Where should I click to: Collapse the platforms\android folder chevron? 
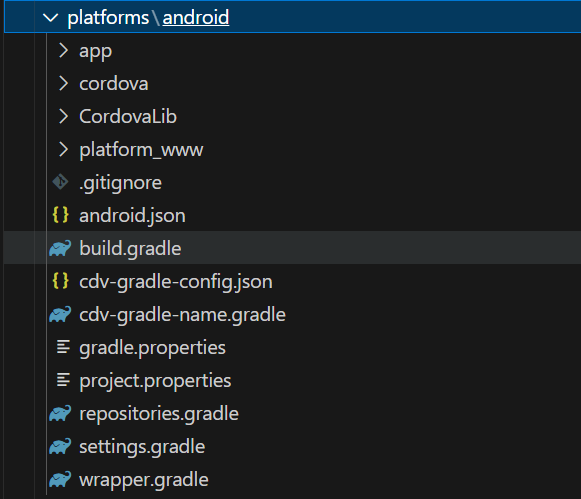coord(50,17)
